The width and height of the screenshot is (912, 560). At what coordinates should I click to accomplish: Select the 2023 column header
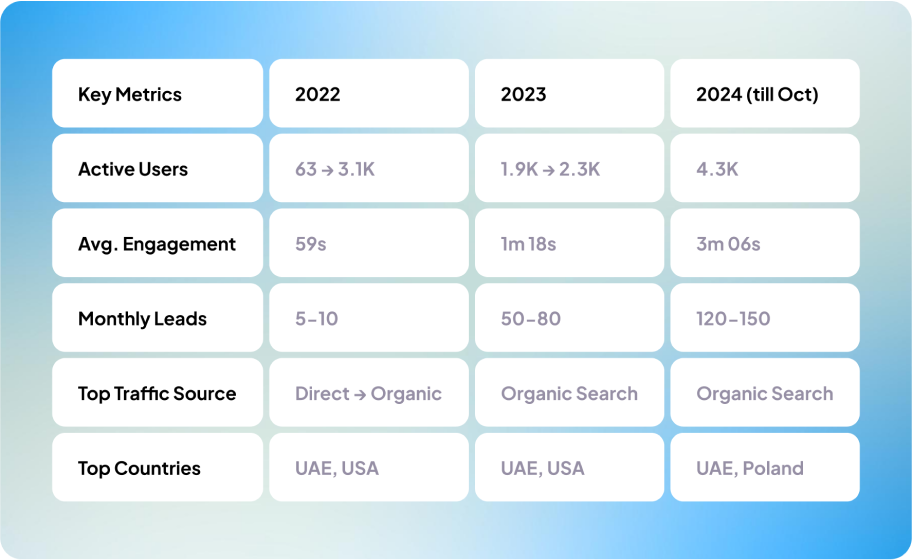pyautogui.click(x=568, y=94)
